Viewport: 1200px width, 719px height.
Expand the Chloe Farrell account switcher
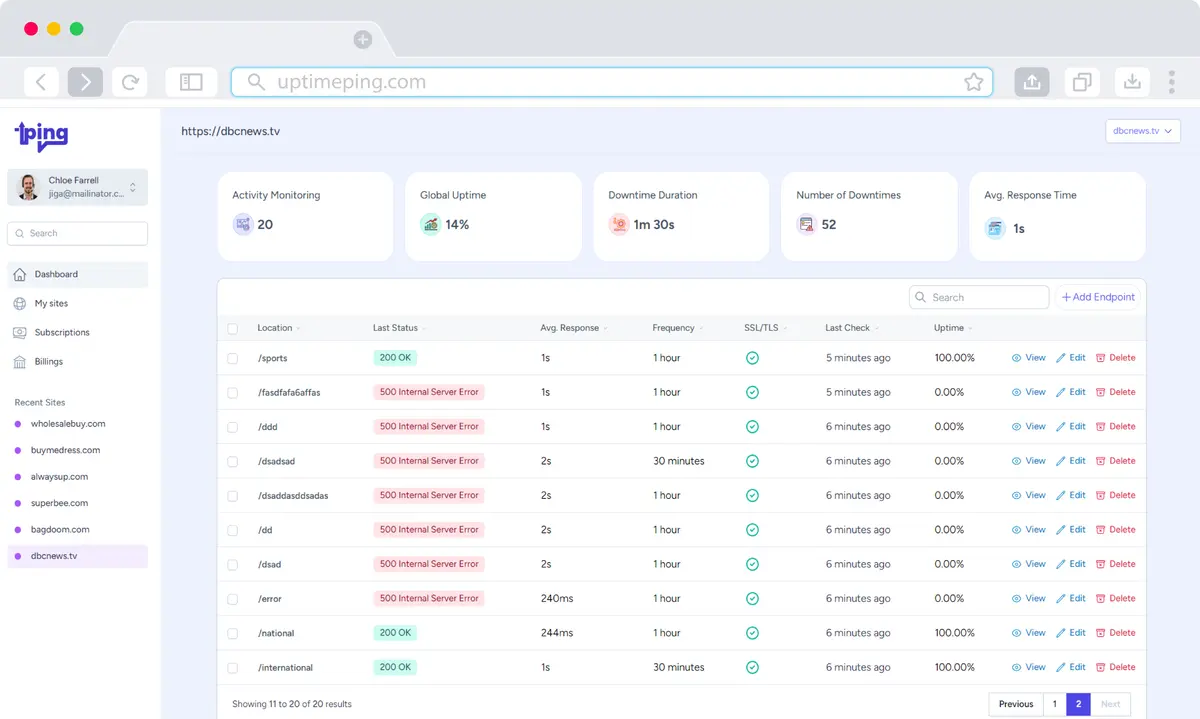click(x=133, y=187)
